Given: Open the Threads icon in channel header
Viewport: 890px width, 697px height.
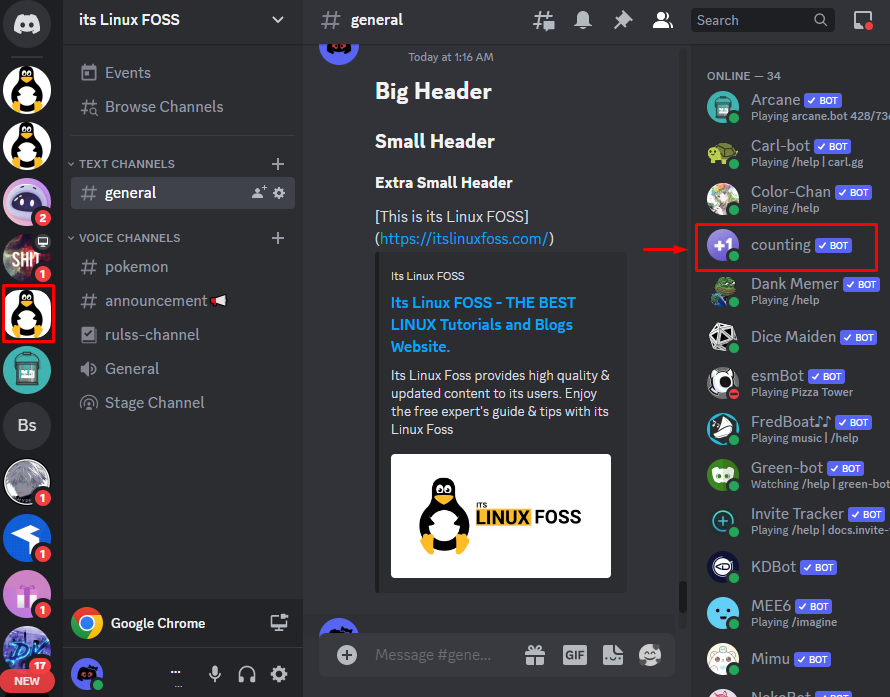Looking at the screenshot, I should (x=543, y=20).
